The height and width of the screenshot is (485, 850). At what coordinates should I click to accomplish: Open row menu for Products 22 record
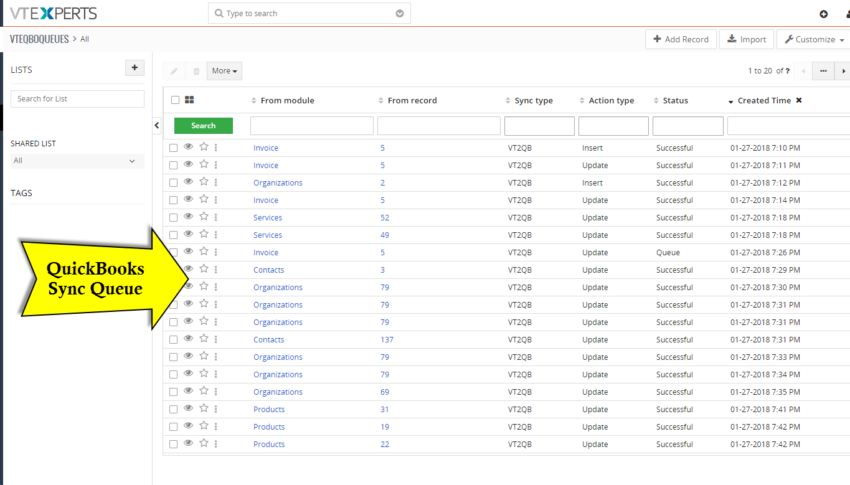point(216,444)
